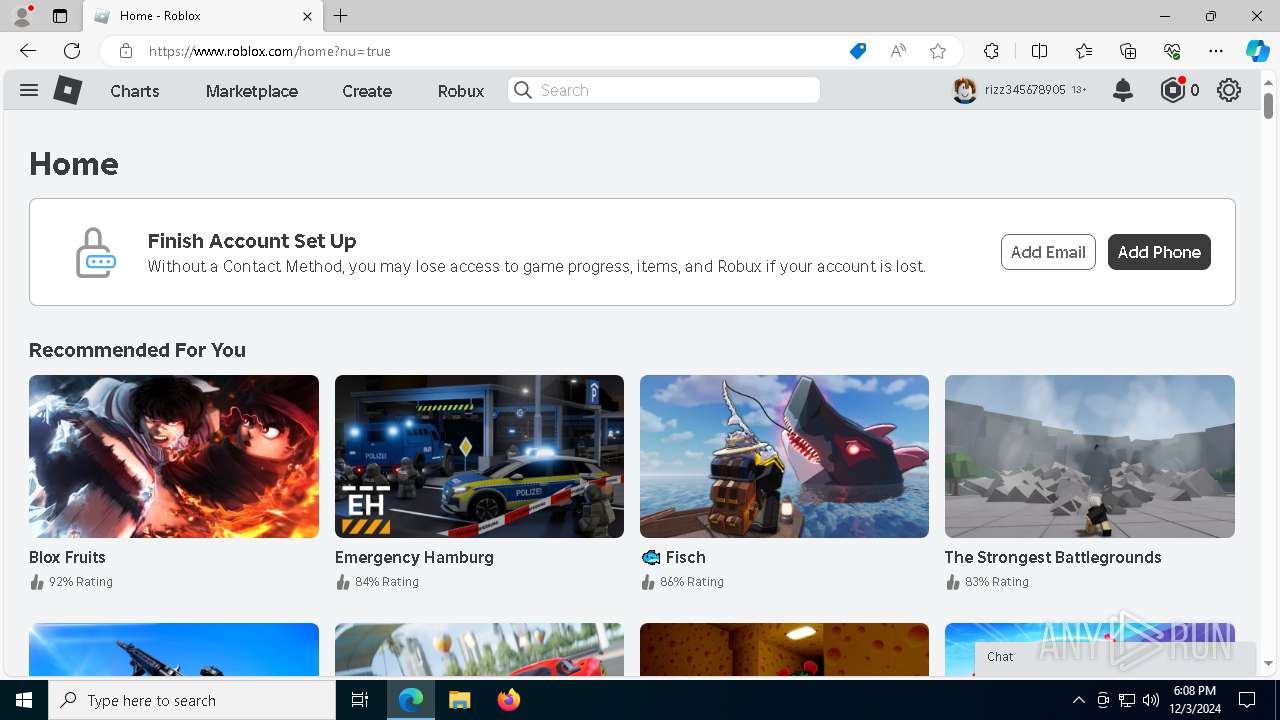
Task: Launch Firefox from the taskbar
Action: (x=509, y=700)
